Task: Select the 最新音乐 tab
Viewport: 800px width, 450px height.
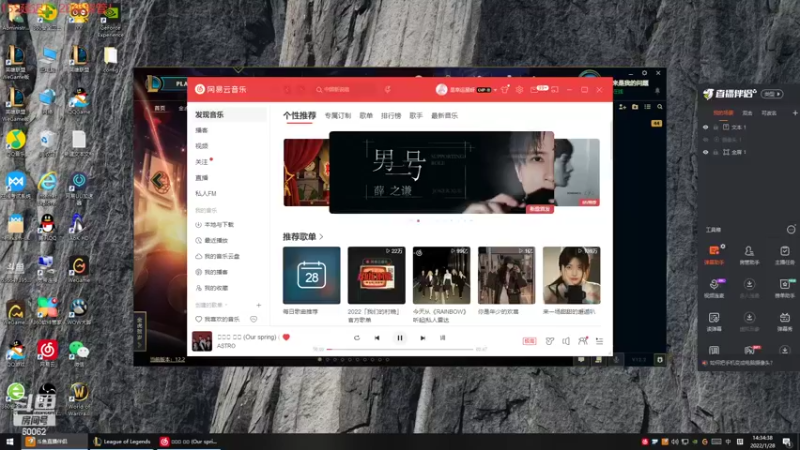Action: tap(444, 116)
